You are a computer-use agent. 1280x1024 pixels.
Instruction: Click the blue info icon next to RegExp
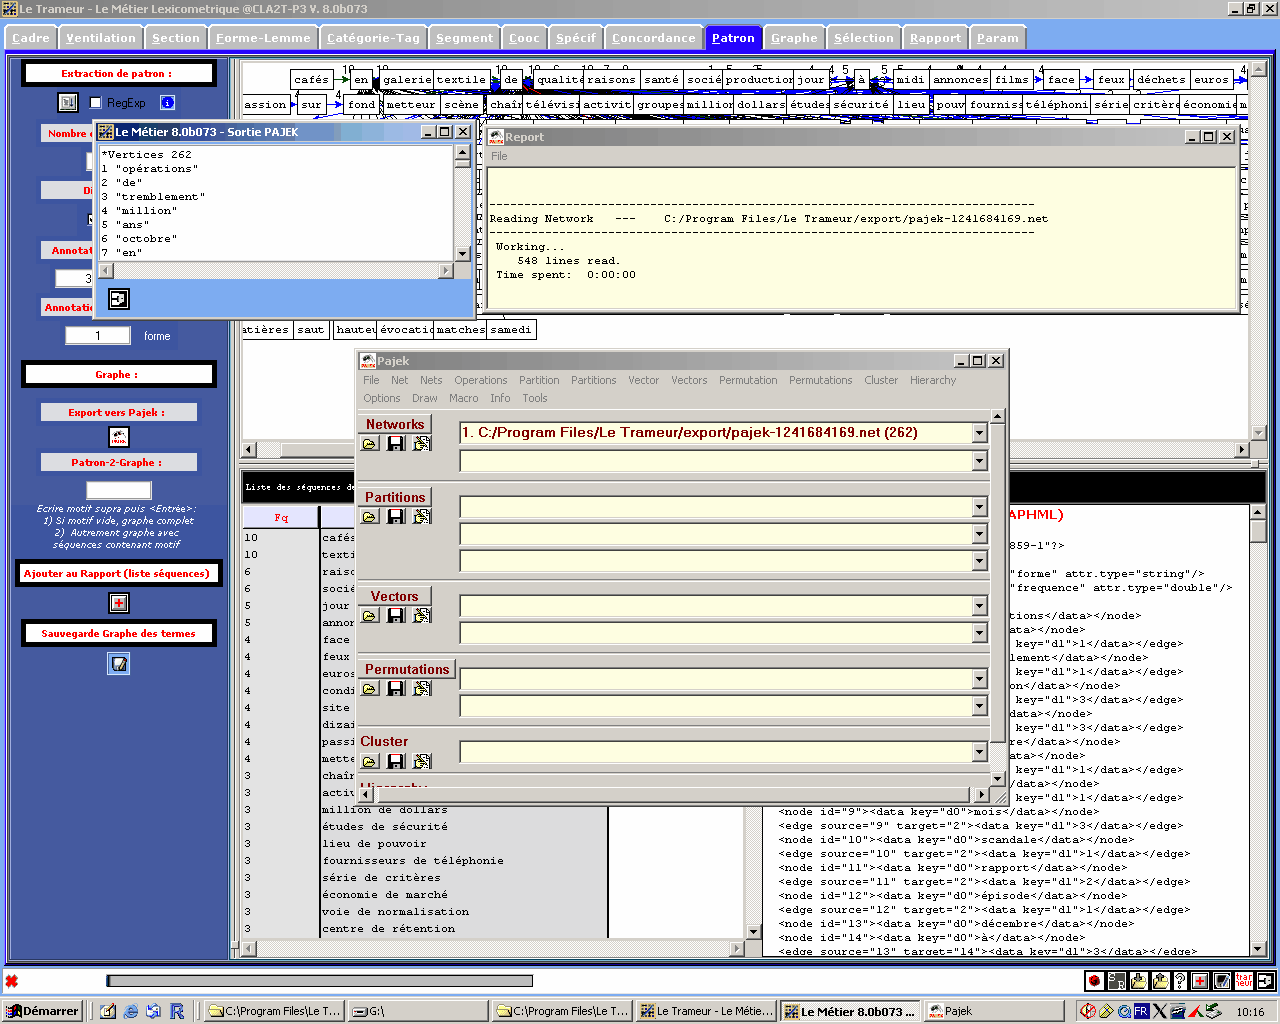tap(167, 102)
